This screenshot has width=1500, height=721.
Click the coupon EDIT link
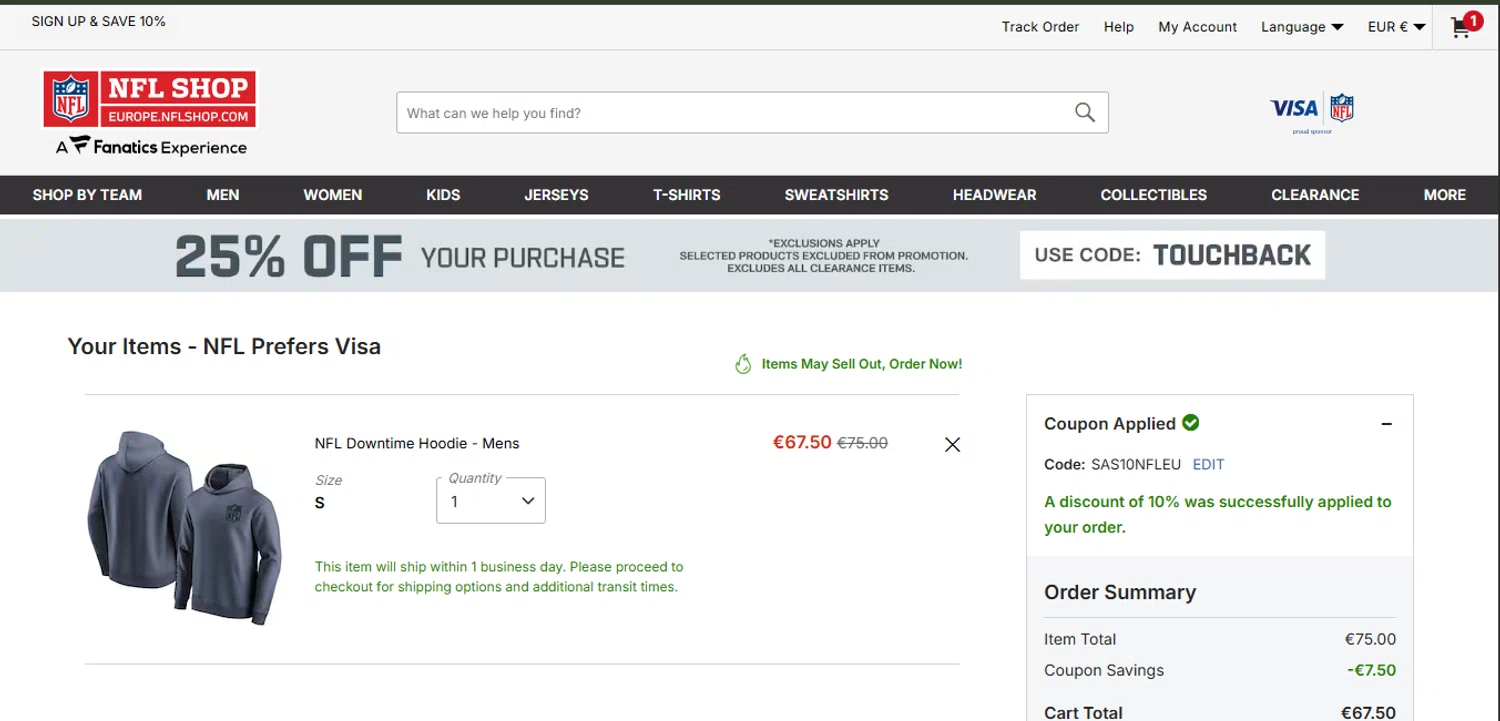coord(1208,464)
